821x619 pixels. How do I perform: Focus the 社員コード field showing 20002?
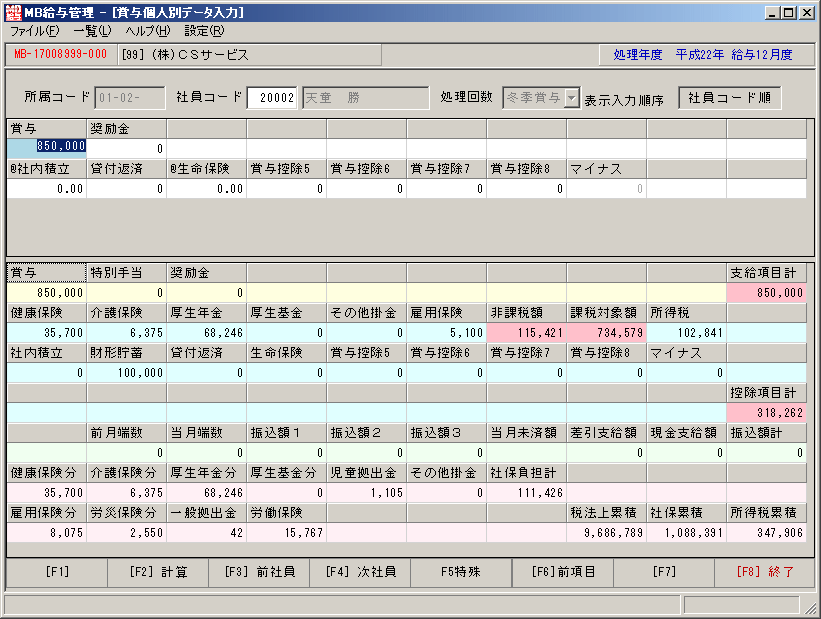[272, 98]
